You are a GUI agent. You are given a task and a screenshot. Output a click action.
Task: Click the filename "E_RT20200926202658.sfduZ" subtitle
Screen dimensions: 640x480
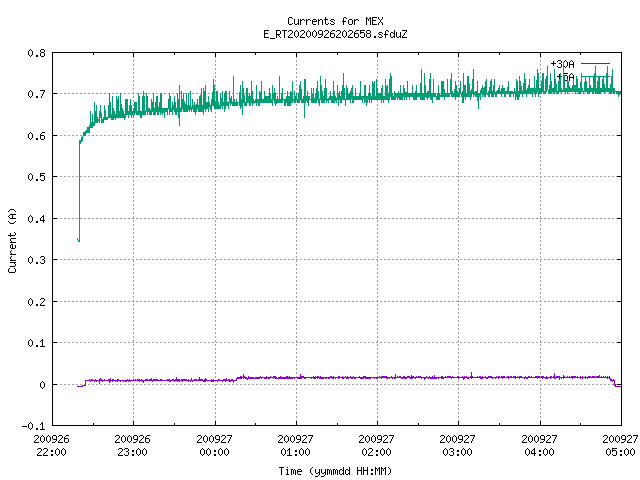point(335,34)
